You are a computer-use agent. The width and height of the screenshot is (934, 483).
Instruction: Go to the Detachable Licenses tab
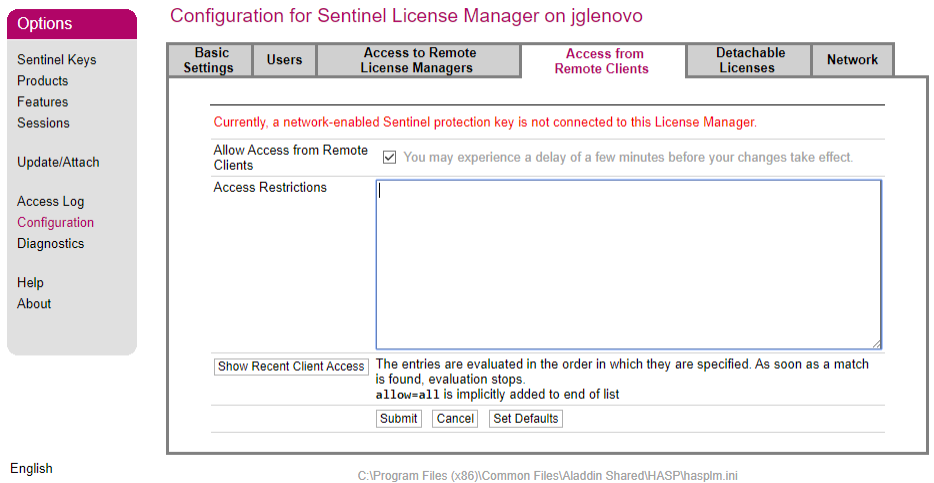pos(748,60)
